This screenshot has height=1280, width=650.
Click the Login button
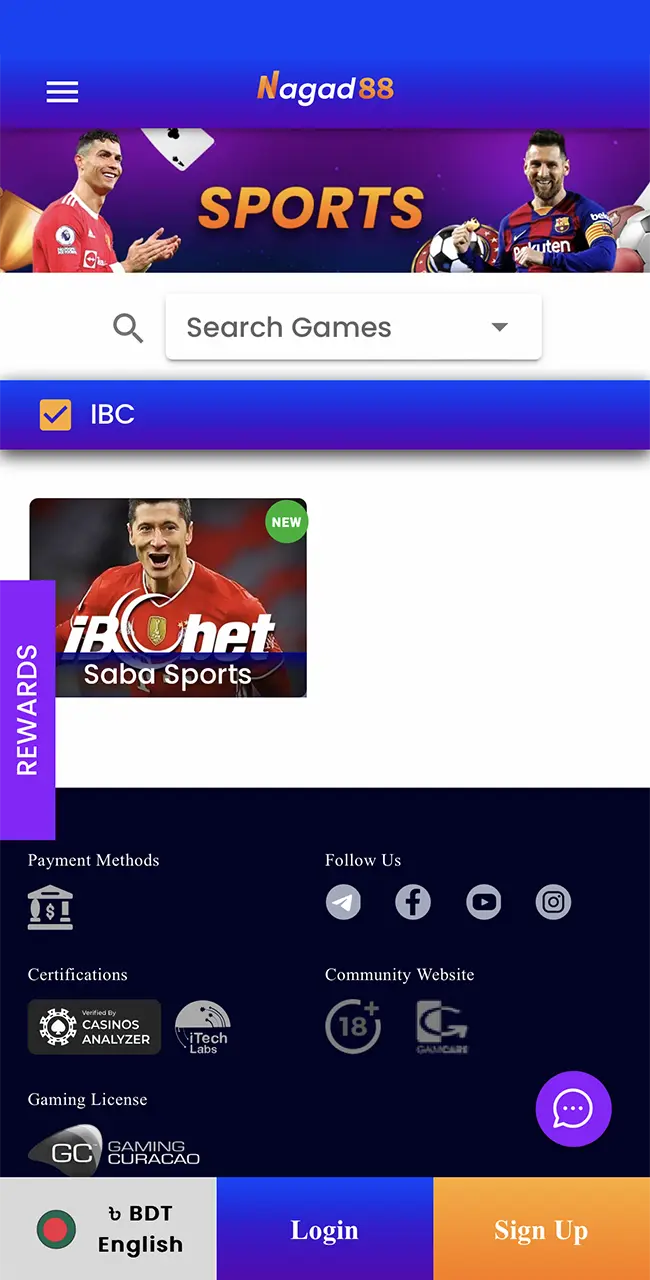(325, 1229)
